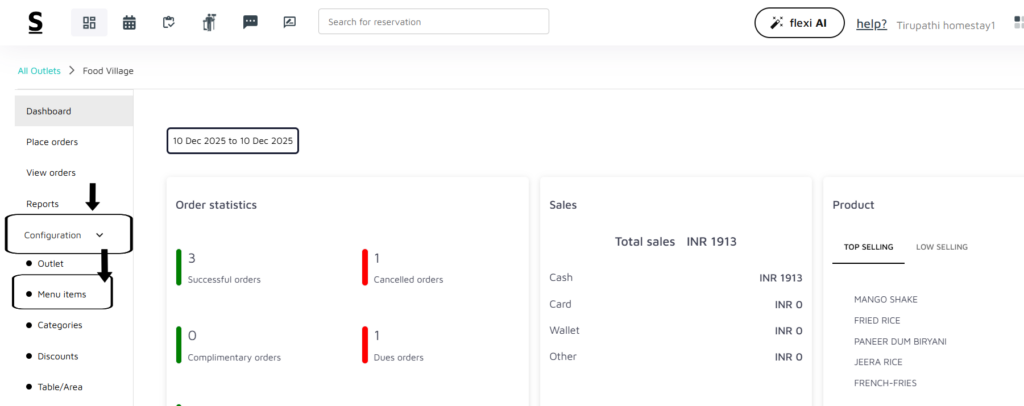Image resolution: width=1024 pixels, height=406 pixels.
Task: Click the Search for reservation field
Action: pos(433,22)
